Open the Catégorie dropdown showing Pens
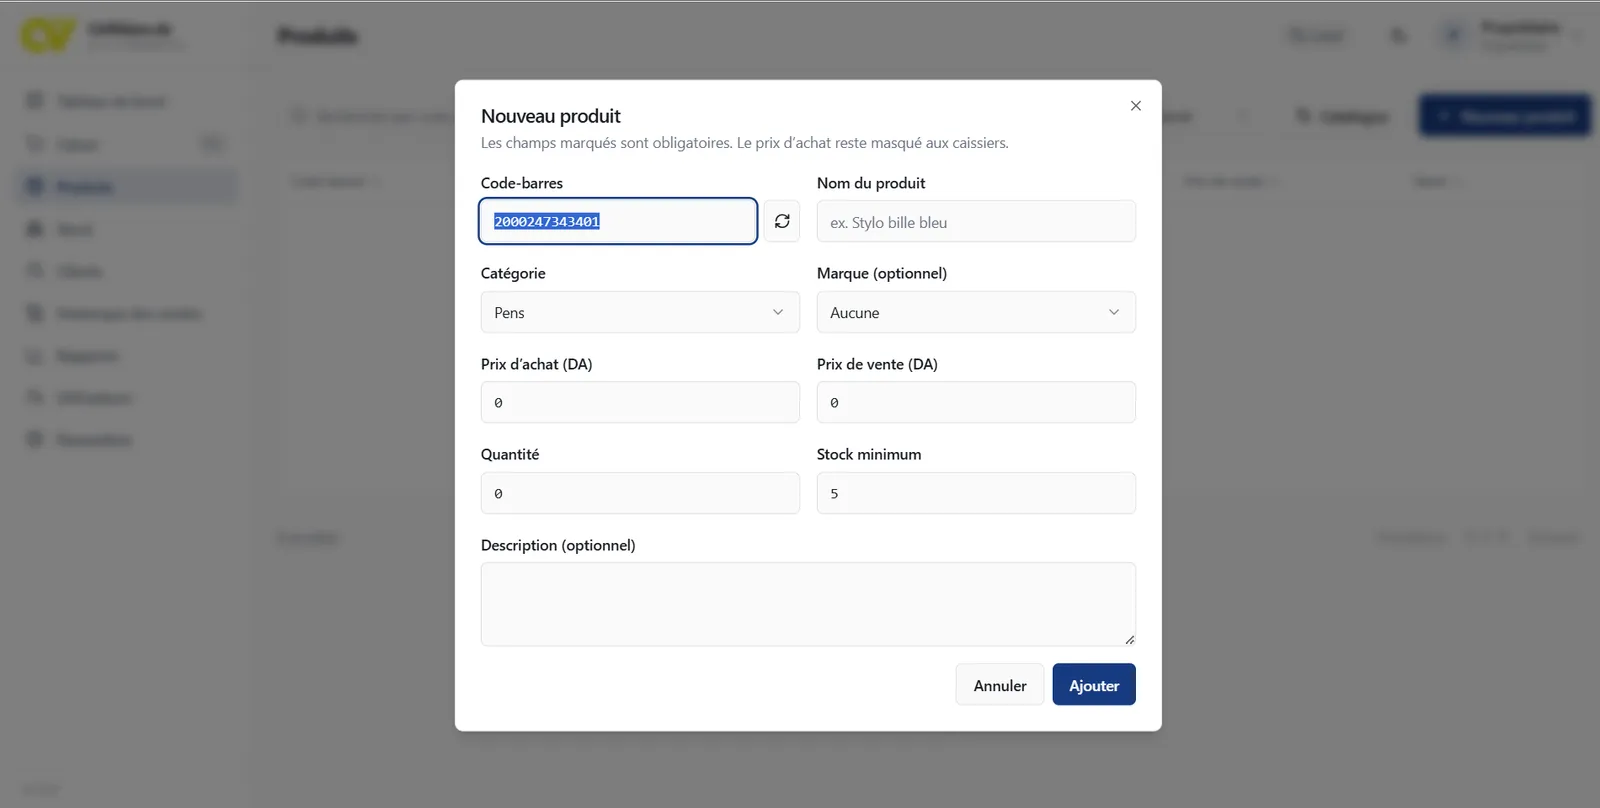Screen dimensions: 1600x808 tap(640, 312)
